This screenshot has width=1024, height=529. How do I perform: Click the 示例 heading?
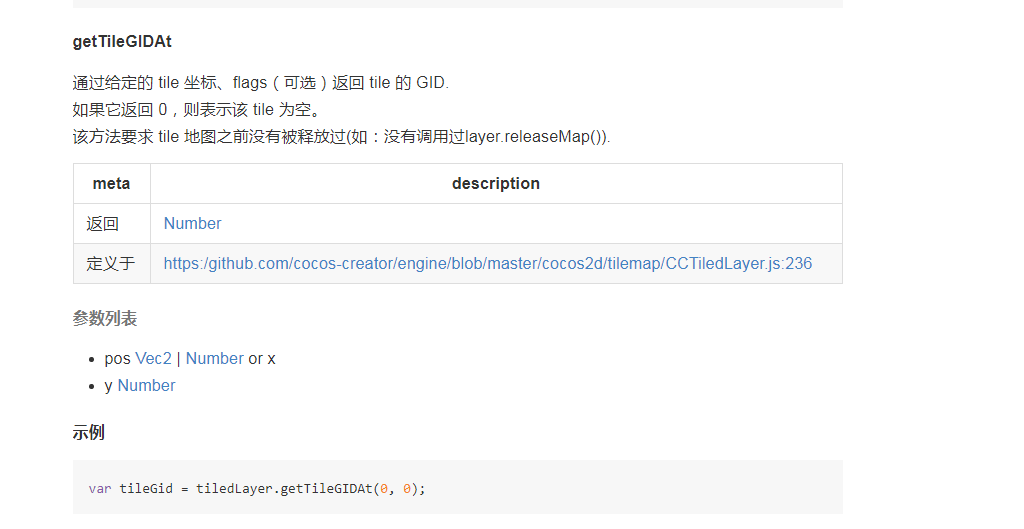coord(89,433)
